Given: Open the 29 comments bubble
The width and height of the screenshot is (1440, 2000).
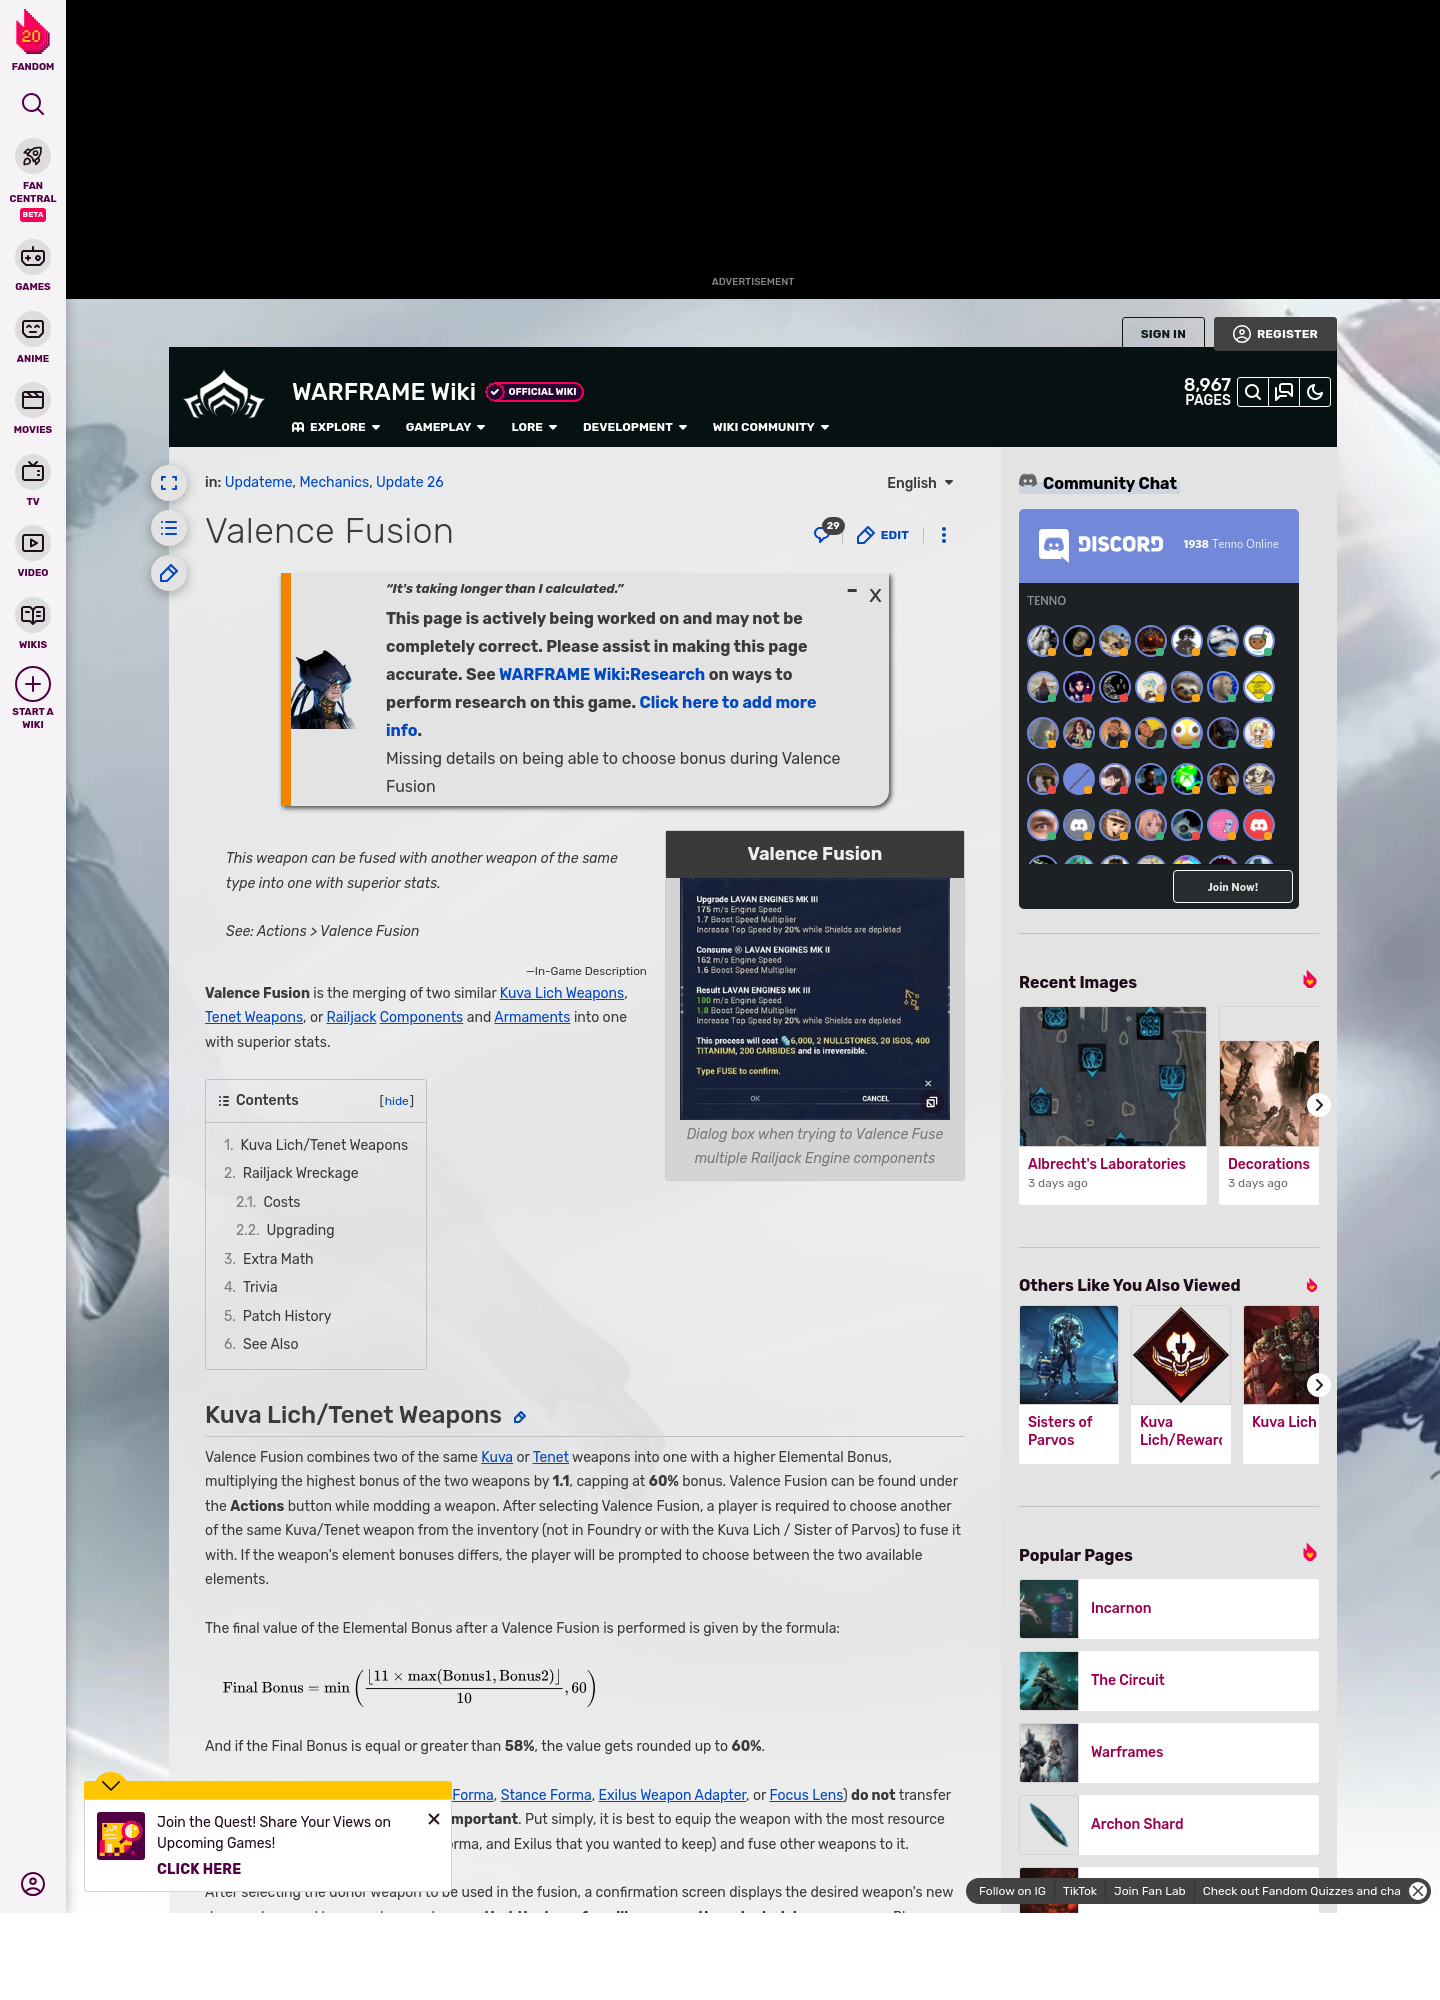Looking at the screenshot, I should point(828,531).
